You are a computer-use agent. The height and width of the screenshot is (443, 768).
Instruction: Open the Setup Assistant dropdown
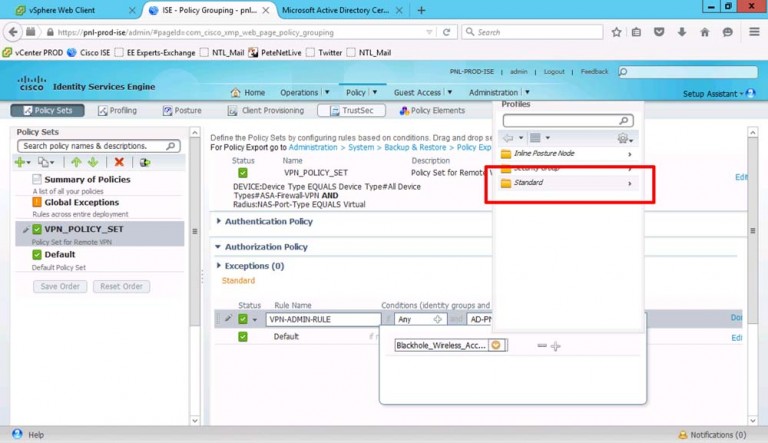(719, 93)
